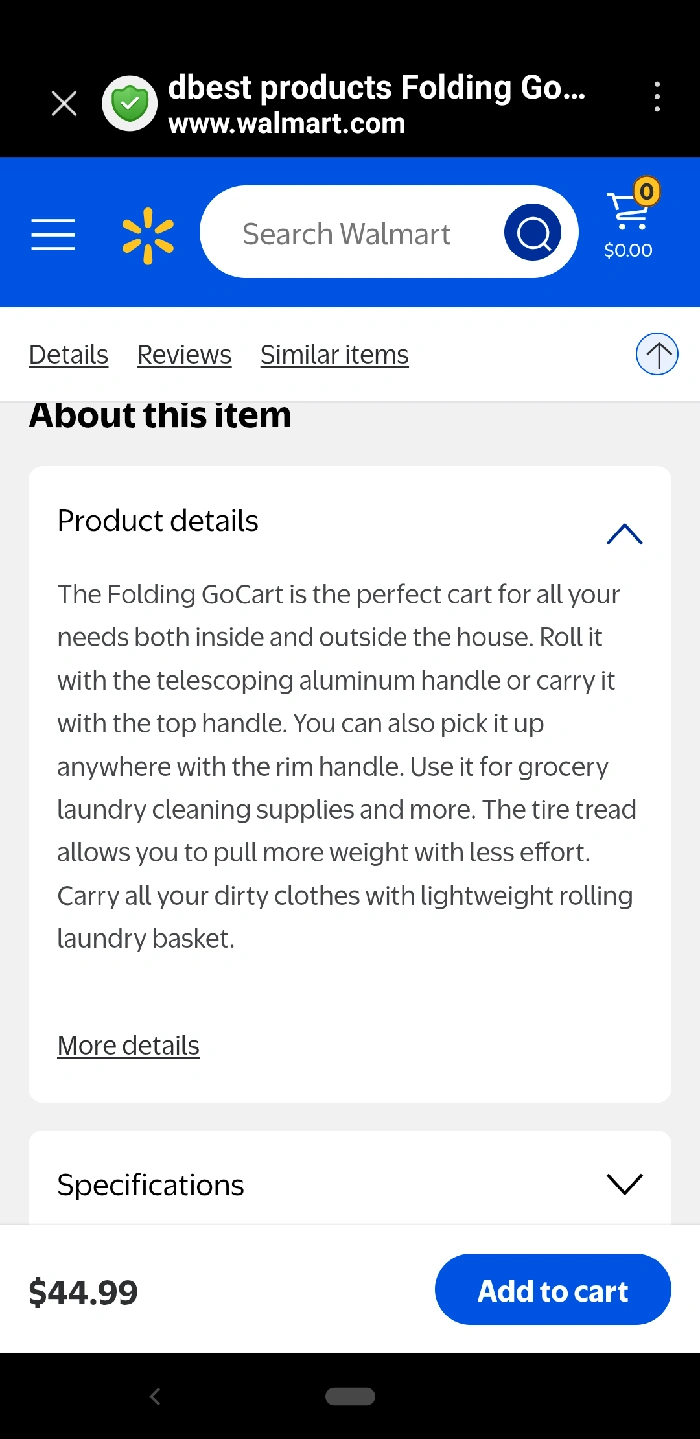Tap the Specifications heading text
This screenshot has width=700, height=1439.
[151, 1185]
